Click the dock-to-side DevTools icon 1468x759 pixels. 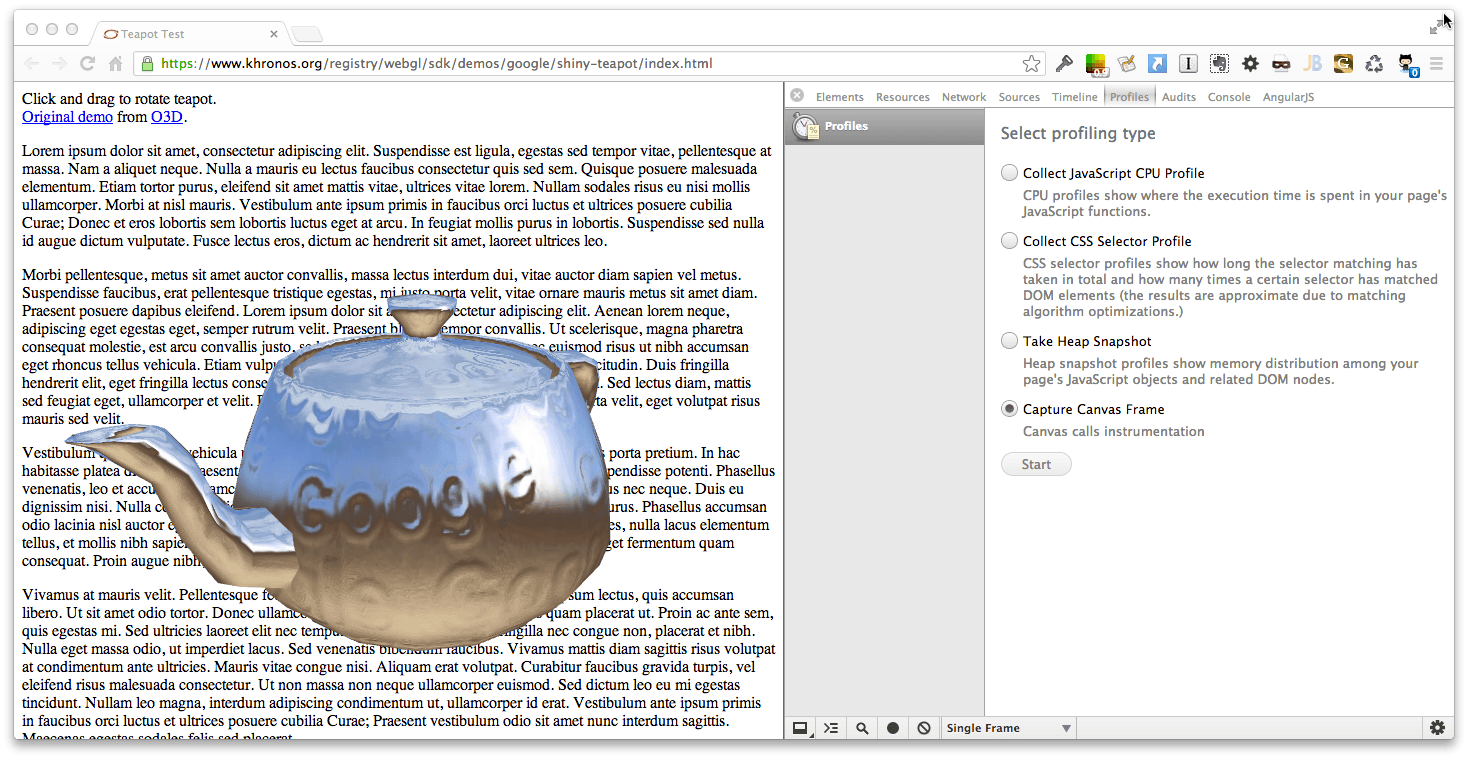(x=801, y=728)
